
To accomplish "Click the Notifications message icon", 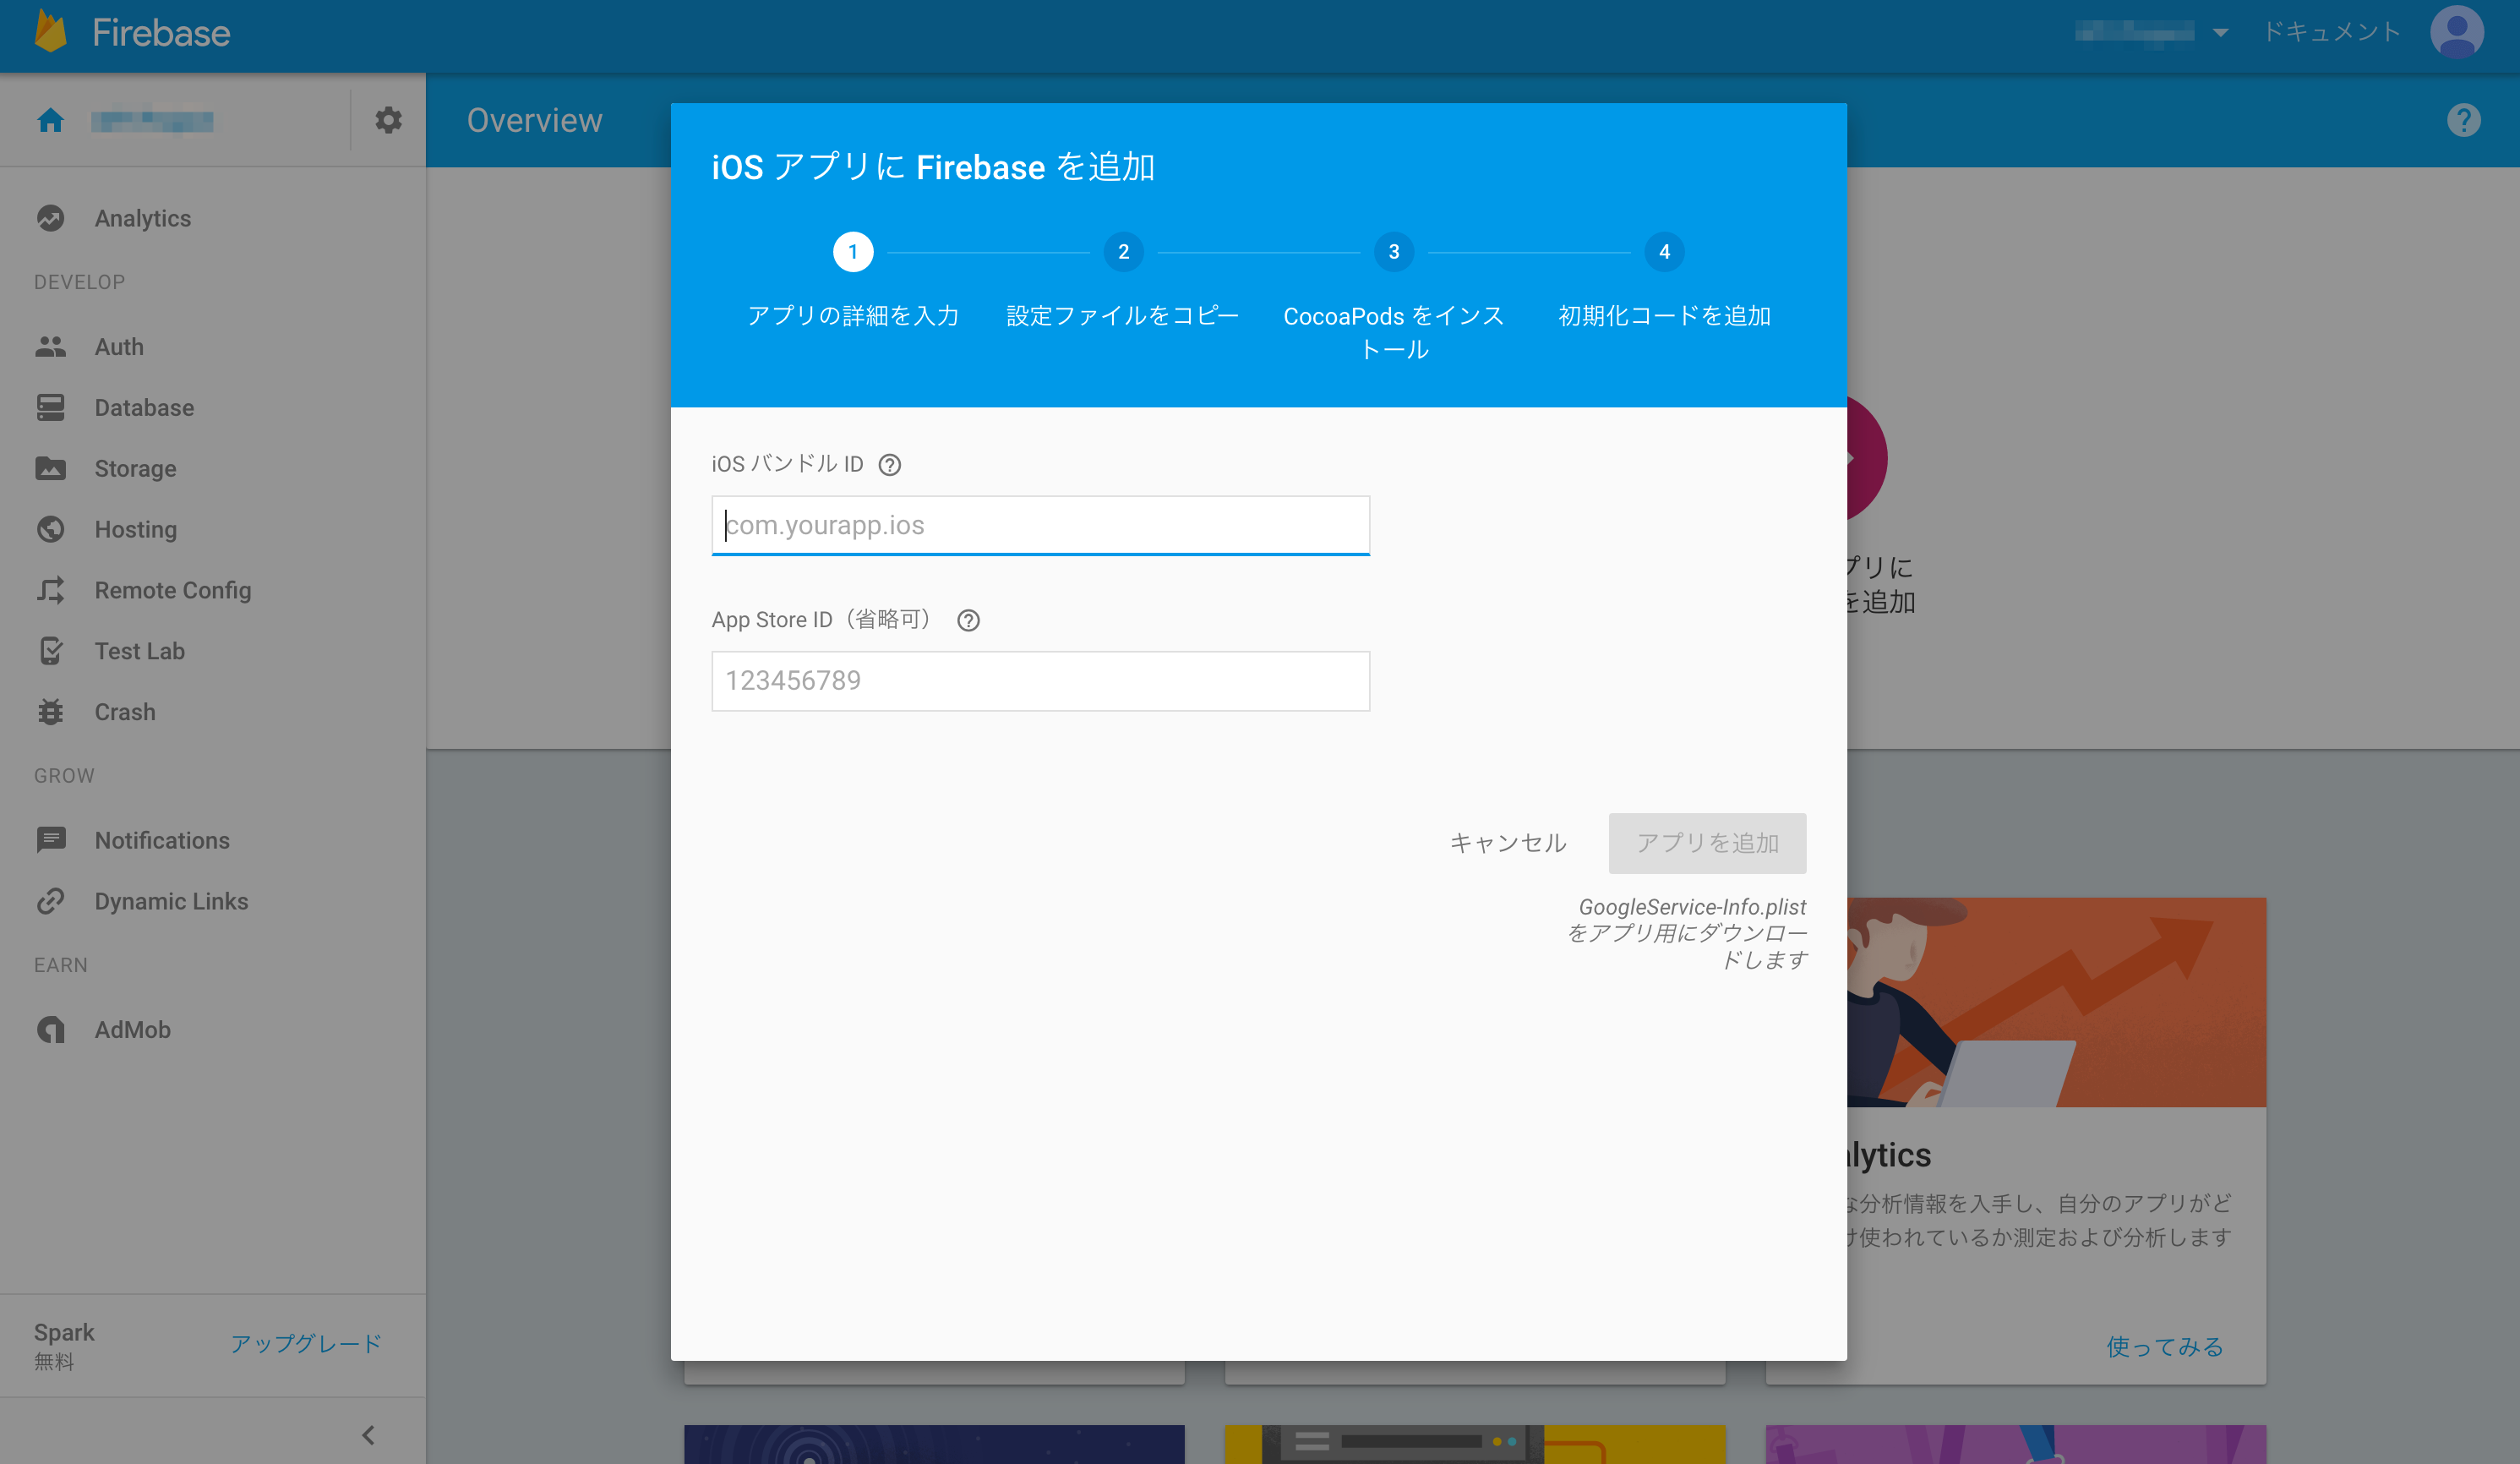I will 50,840.
